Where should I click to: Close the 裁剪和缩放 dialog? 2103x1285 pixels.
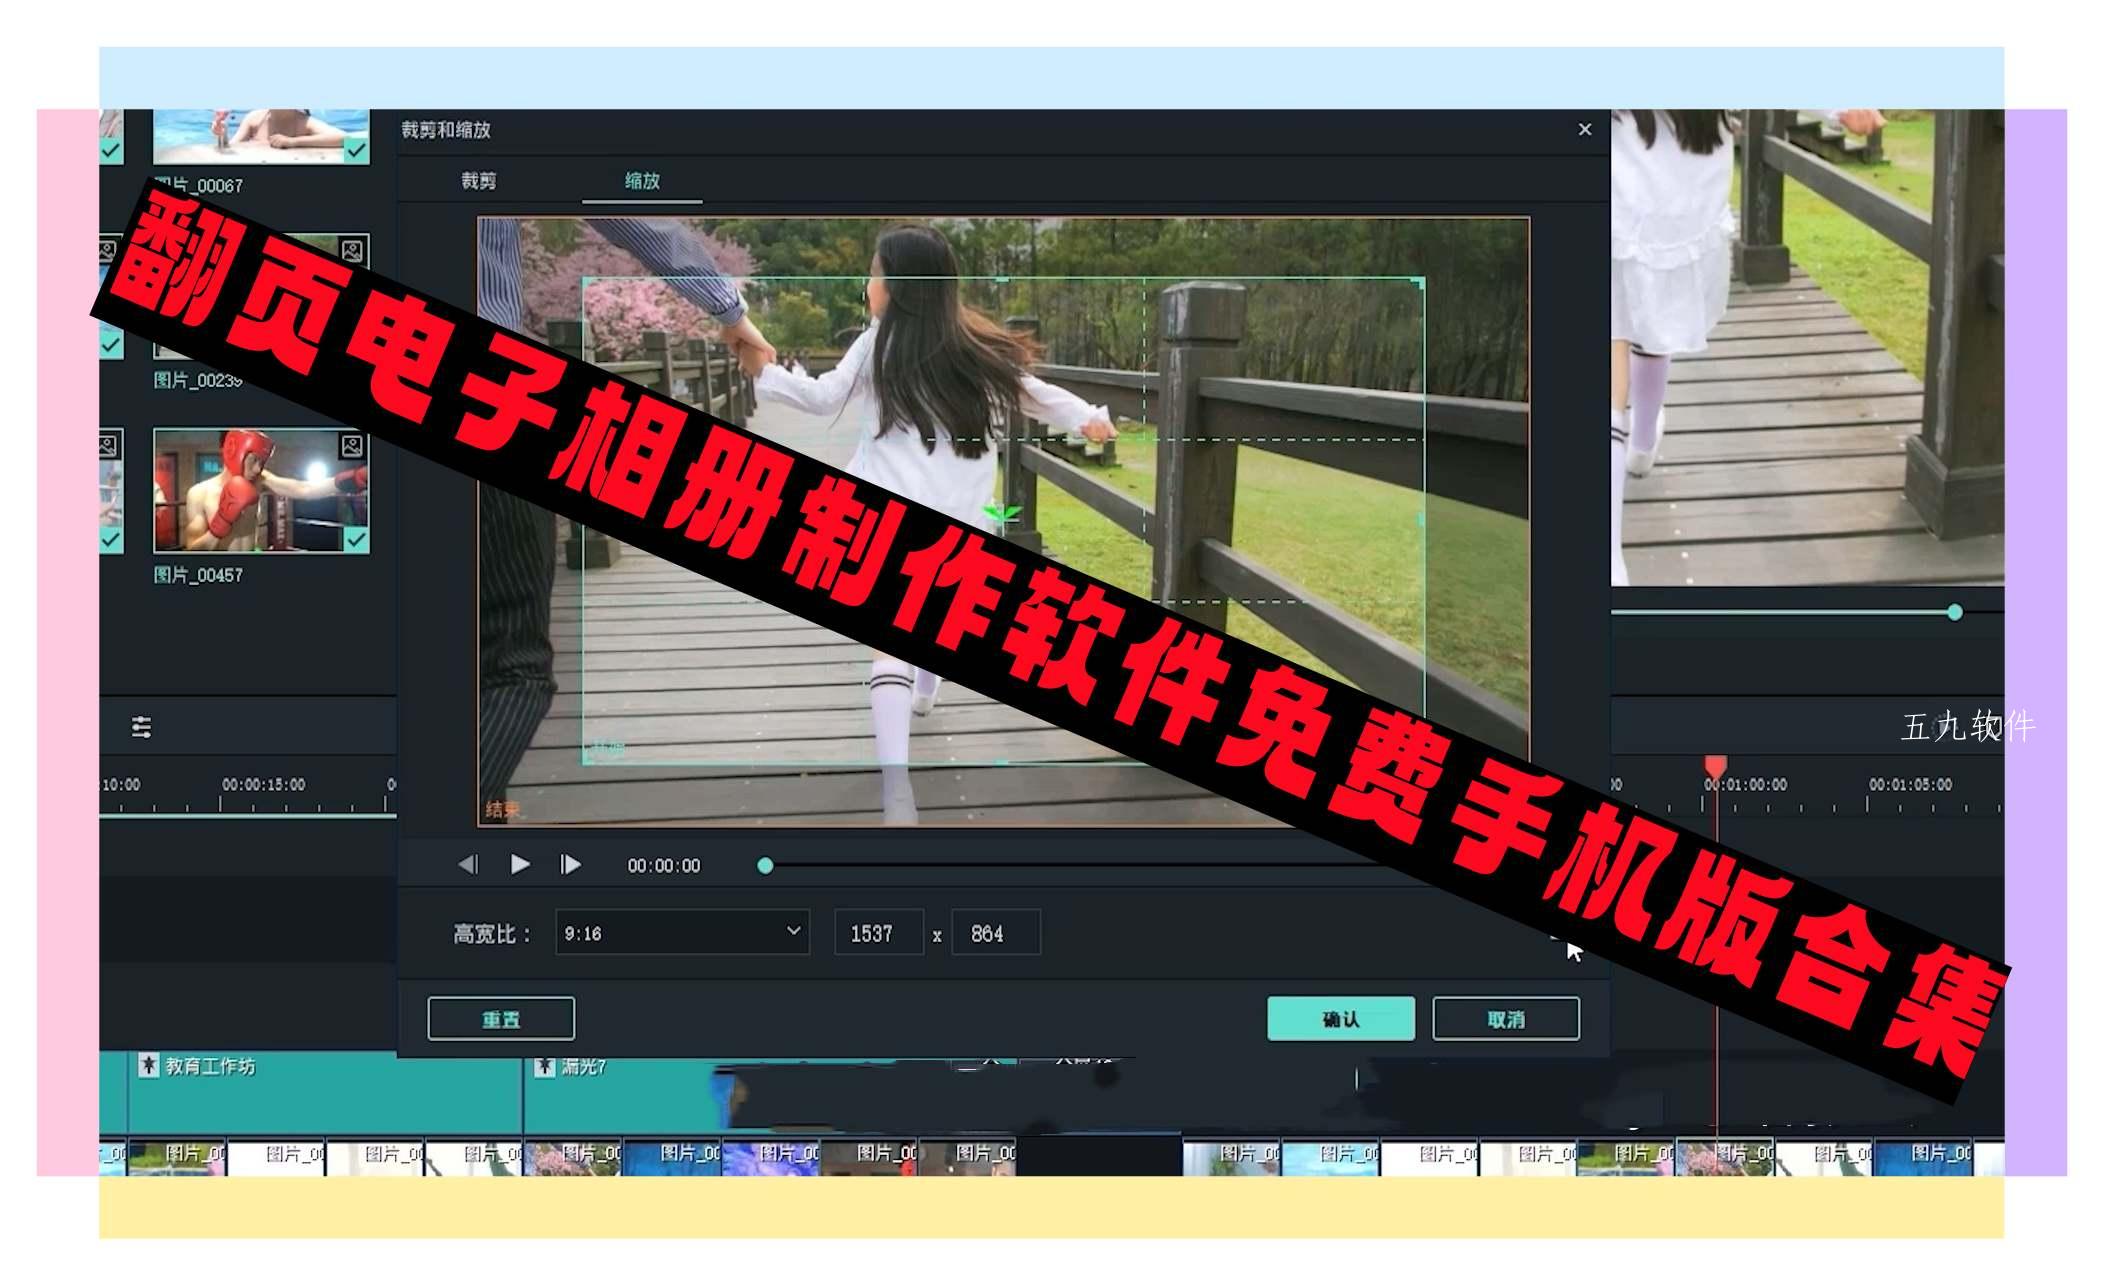1584,130
